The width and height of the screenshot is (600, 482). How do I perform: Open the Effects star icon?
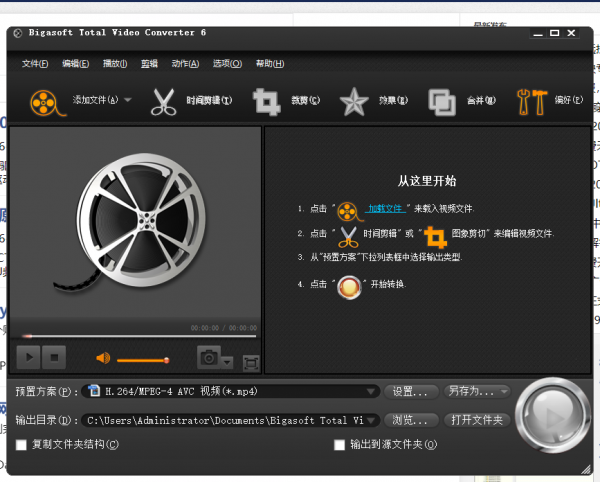(354, 101)
